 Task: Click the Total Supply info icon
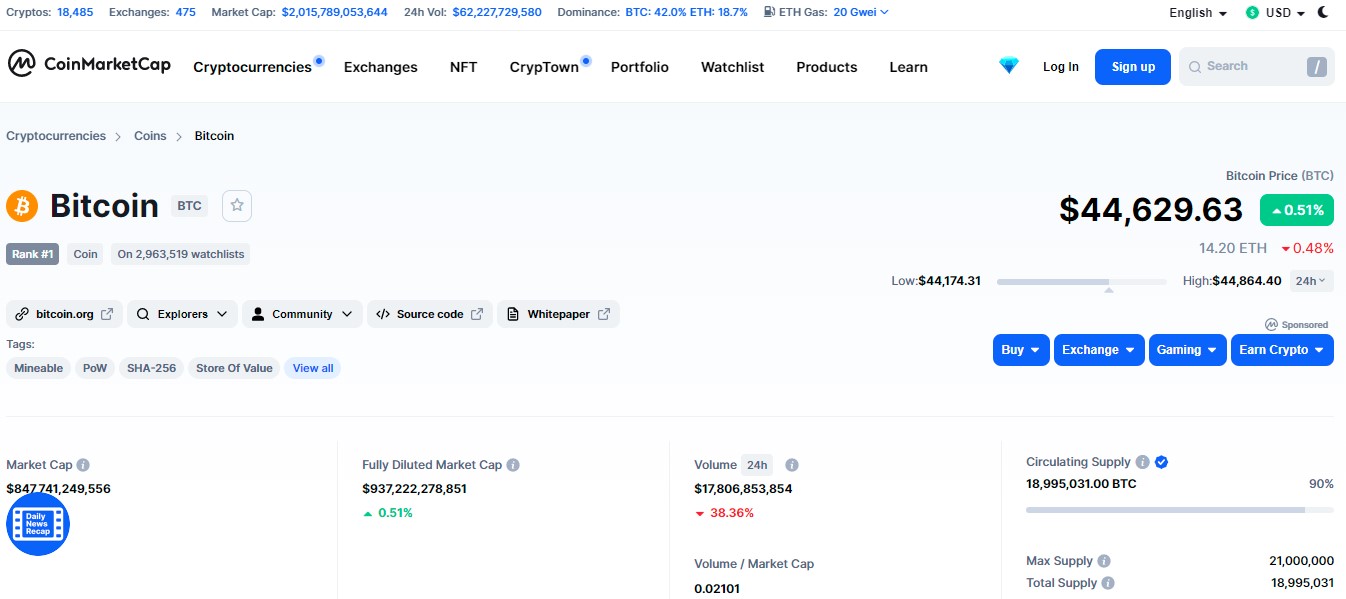[x=1108, y=583]
